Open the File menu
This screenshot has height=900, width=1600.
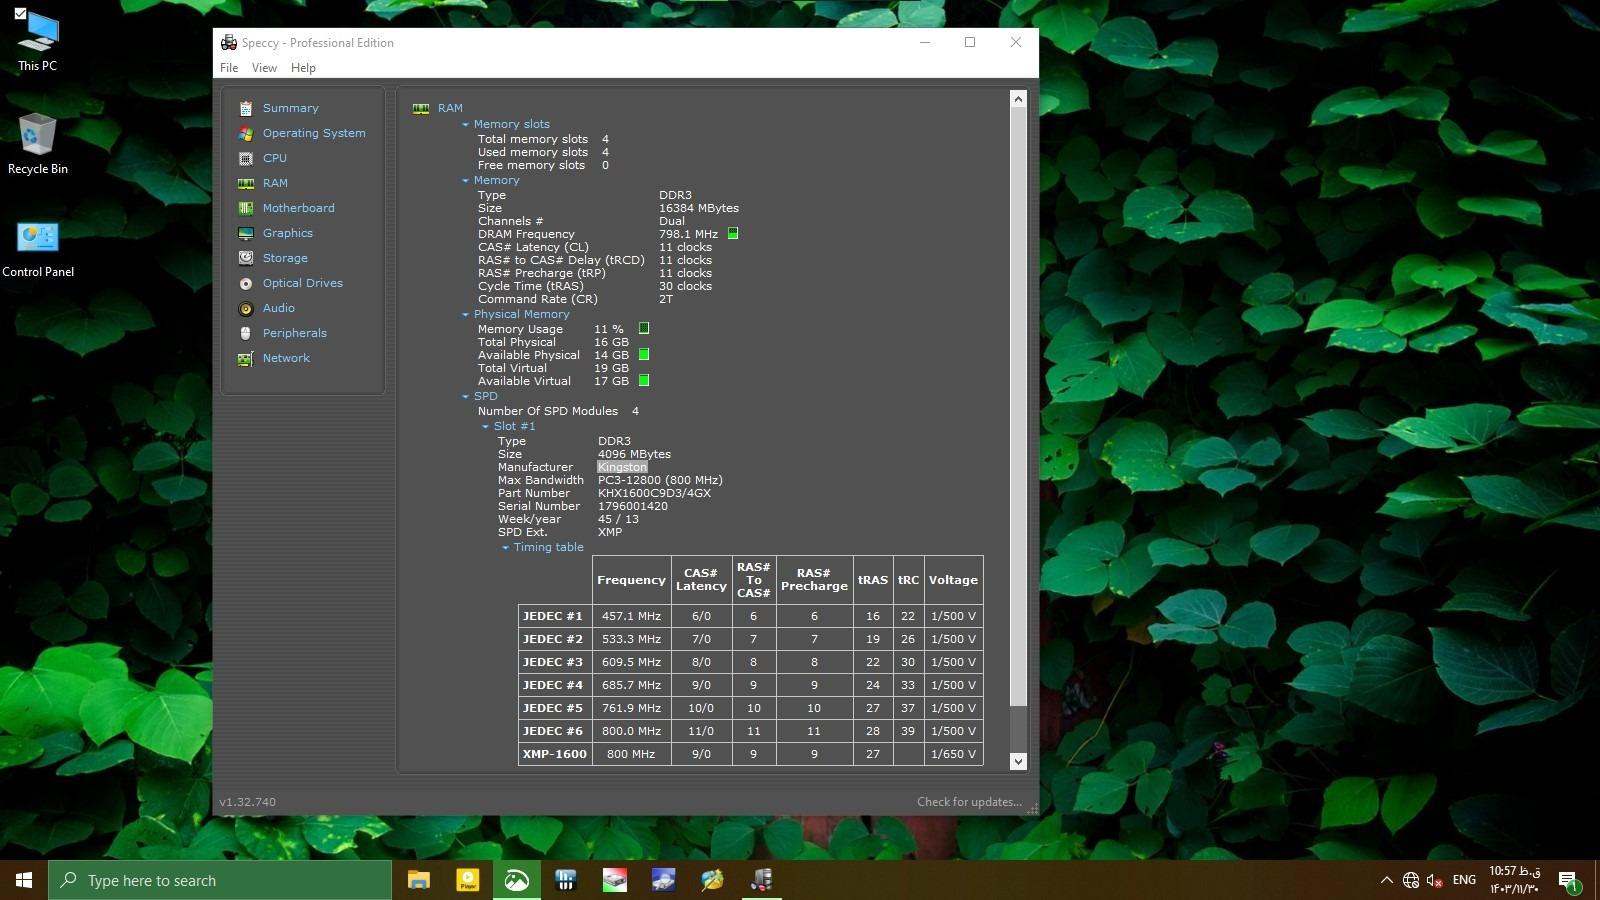(x=229, y=68)
